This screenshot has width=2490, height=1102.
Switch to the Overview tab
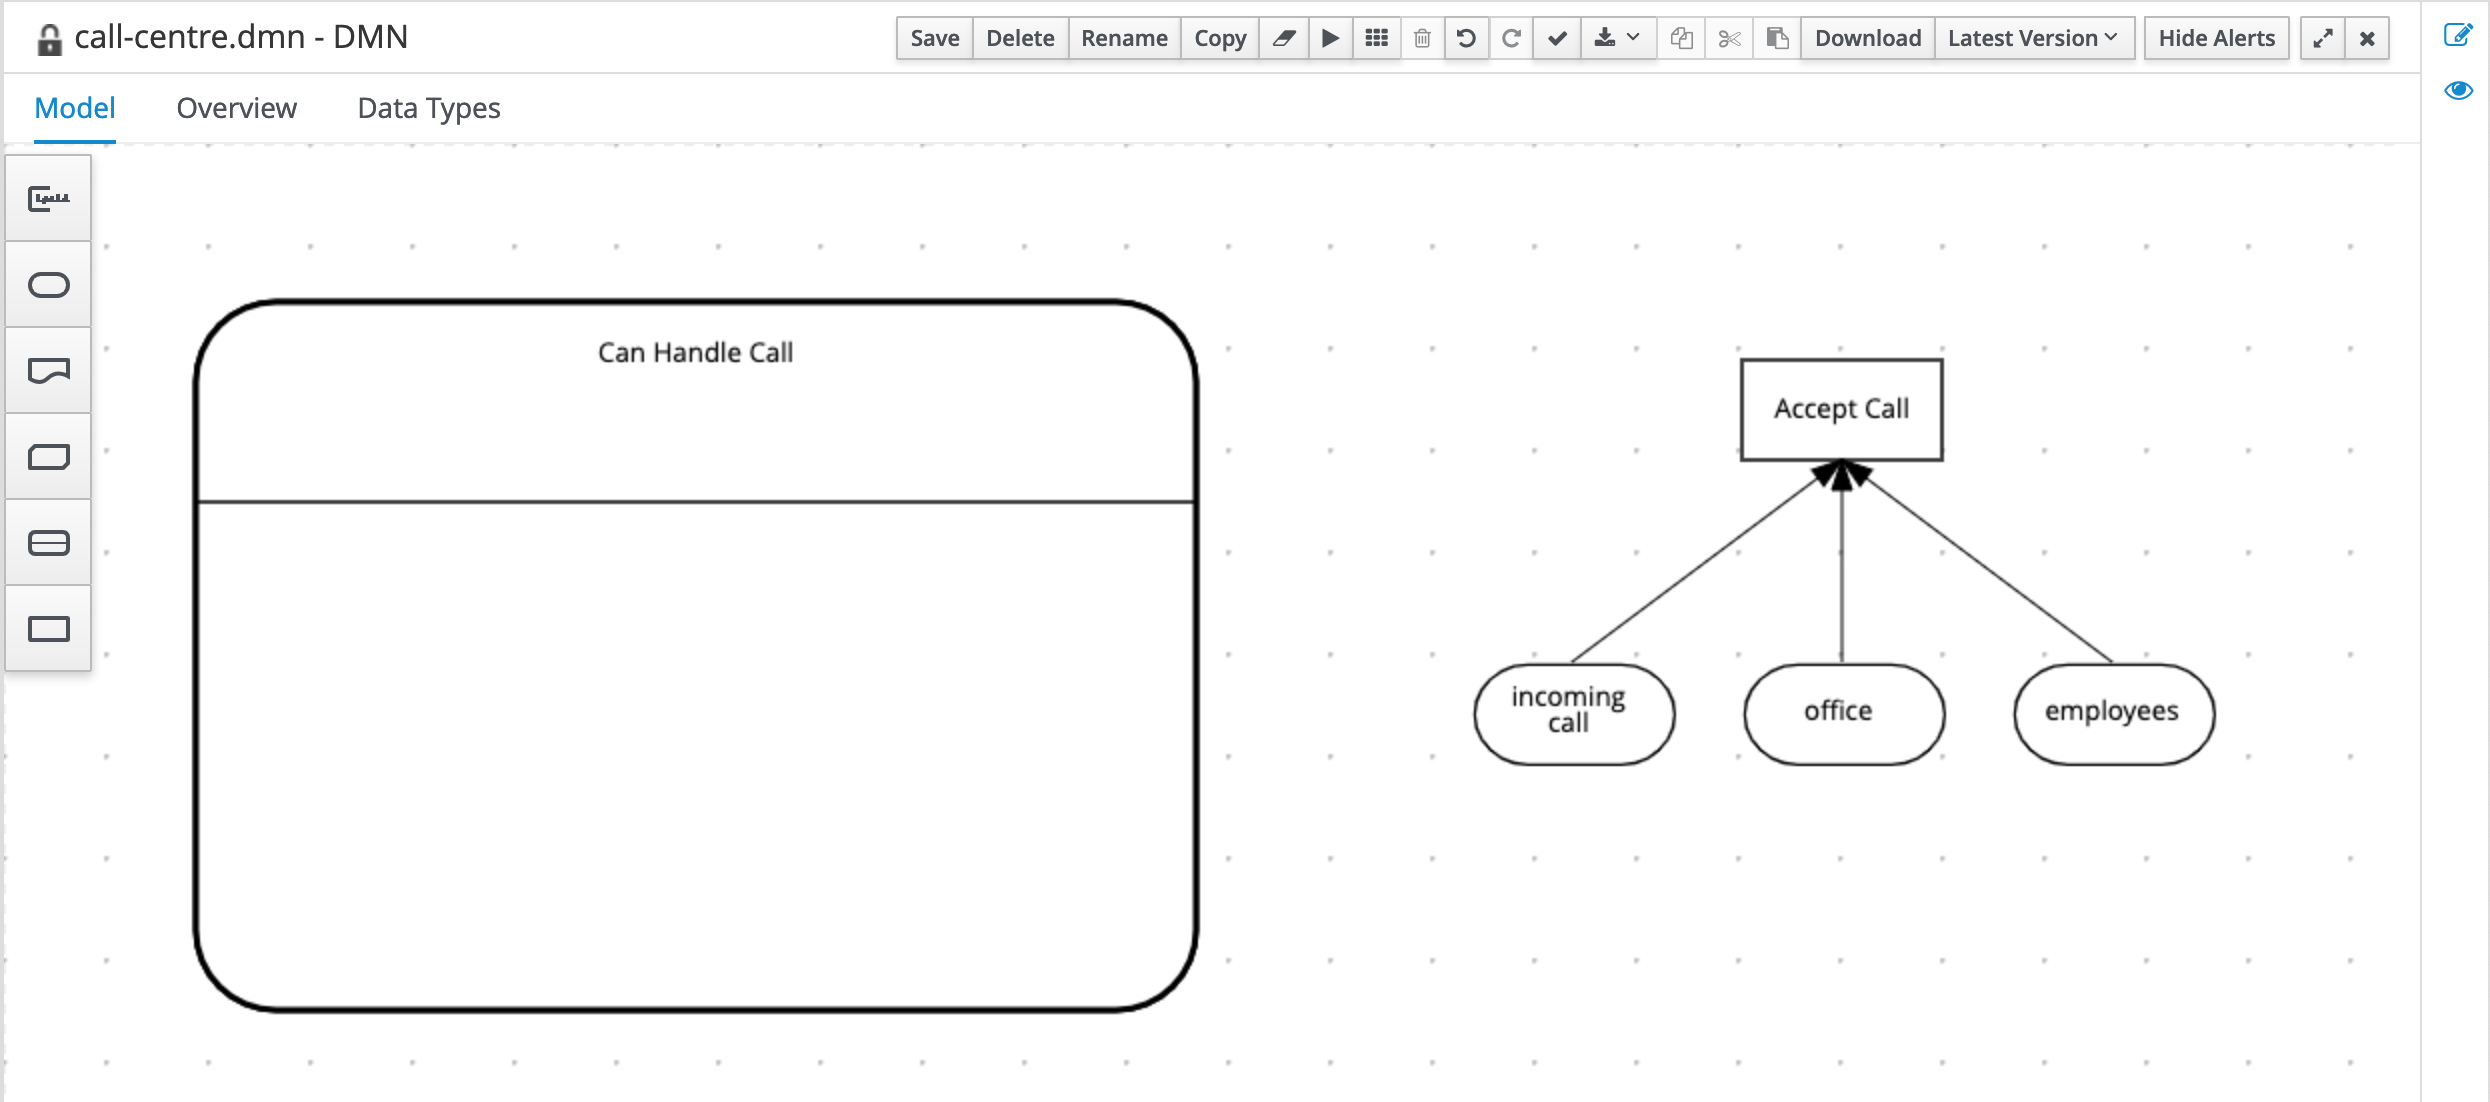236,108
